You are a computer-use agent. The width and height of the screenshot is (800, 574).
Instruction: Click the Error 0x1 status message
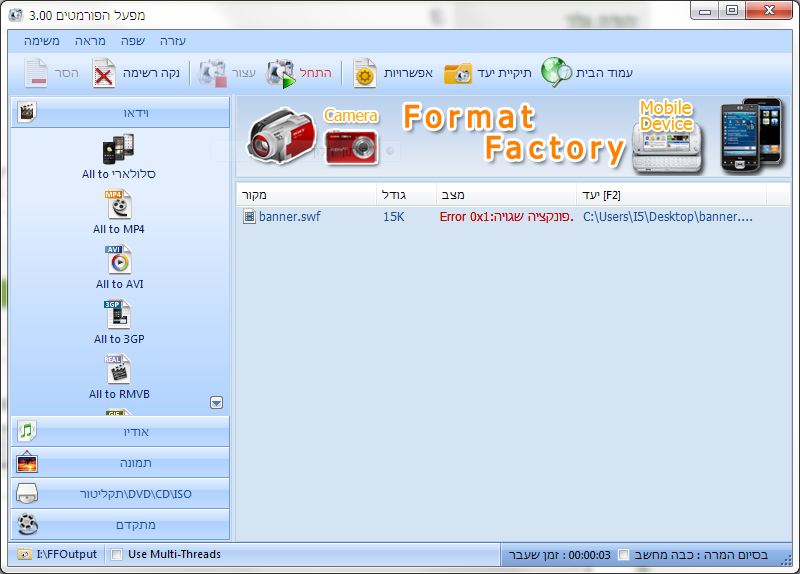506,217
